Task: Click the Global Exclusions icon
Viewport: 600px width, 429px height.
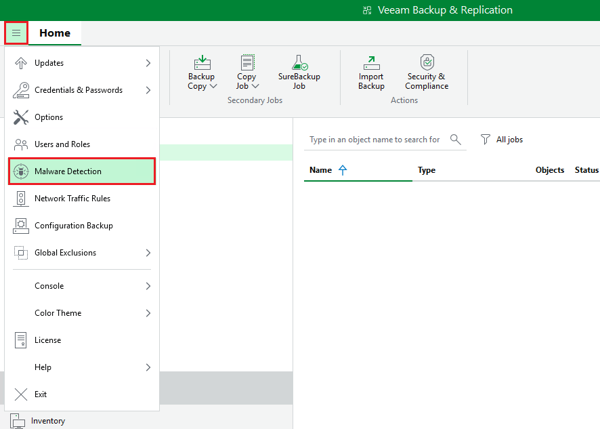Action: click(x=21, y=253)
